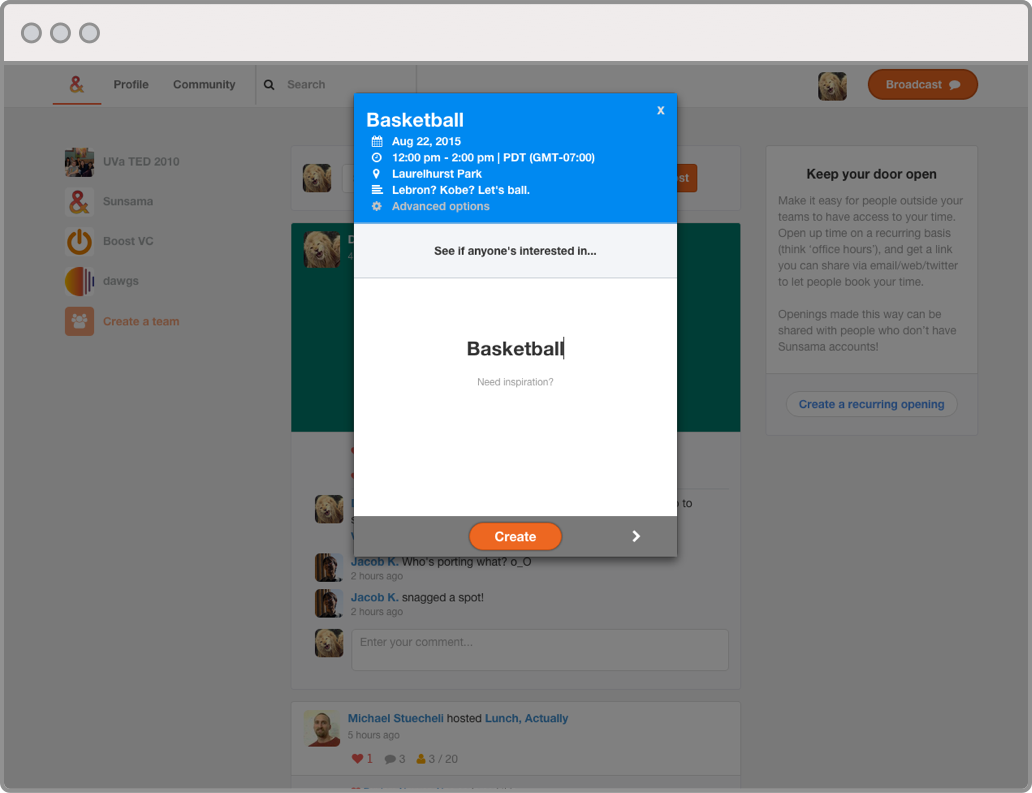This screenshot has height=793, width=1032.
Task: Click the next arrow chevron in dialog footer
Action: pos(636,537)
